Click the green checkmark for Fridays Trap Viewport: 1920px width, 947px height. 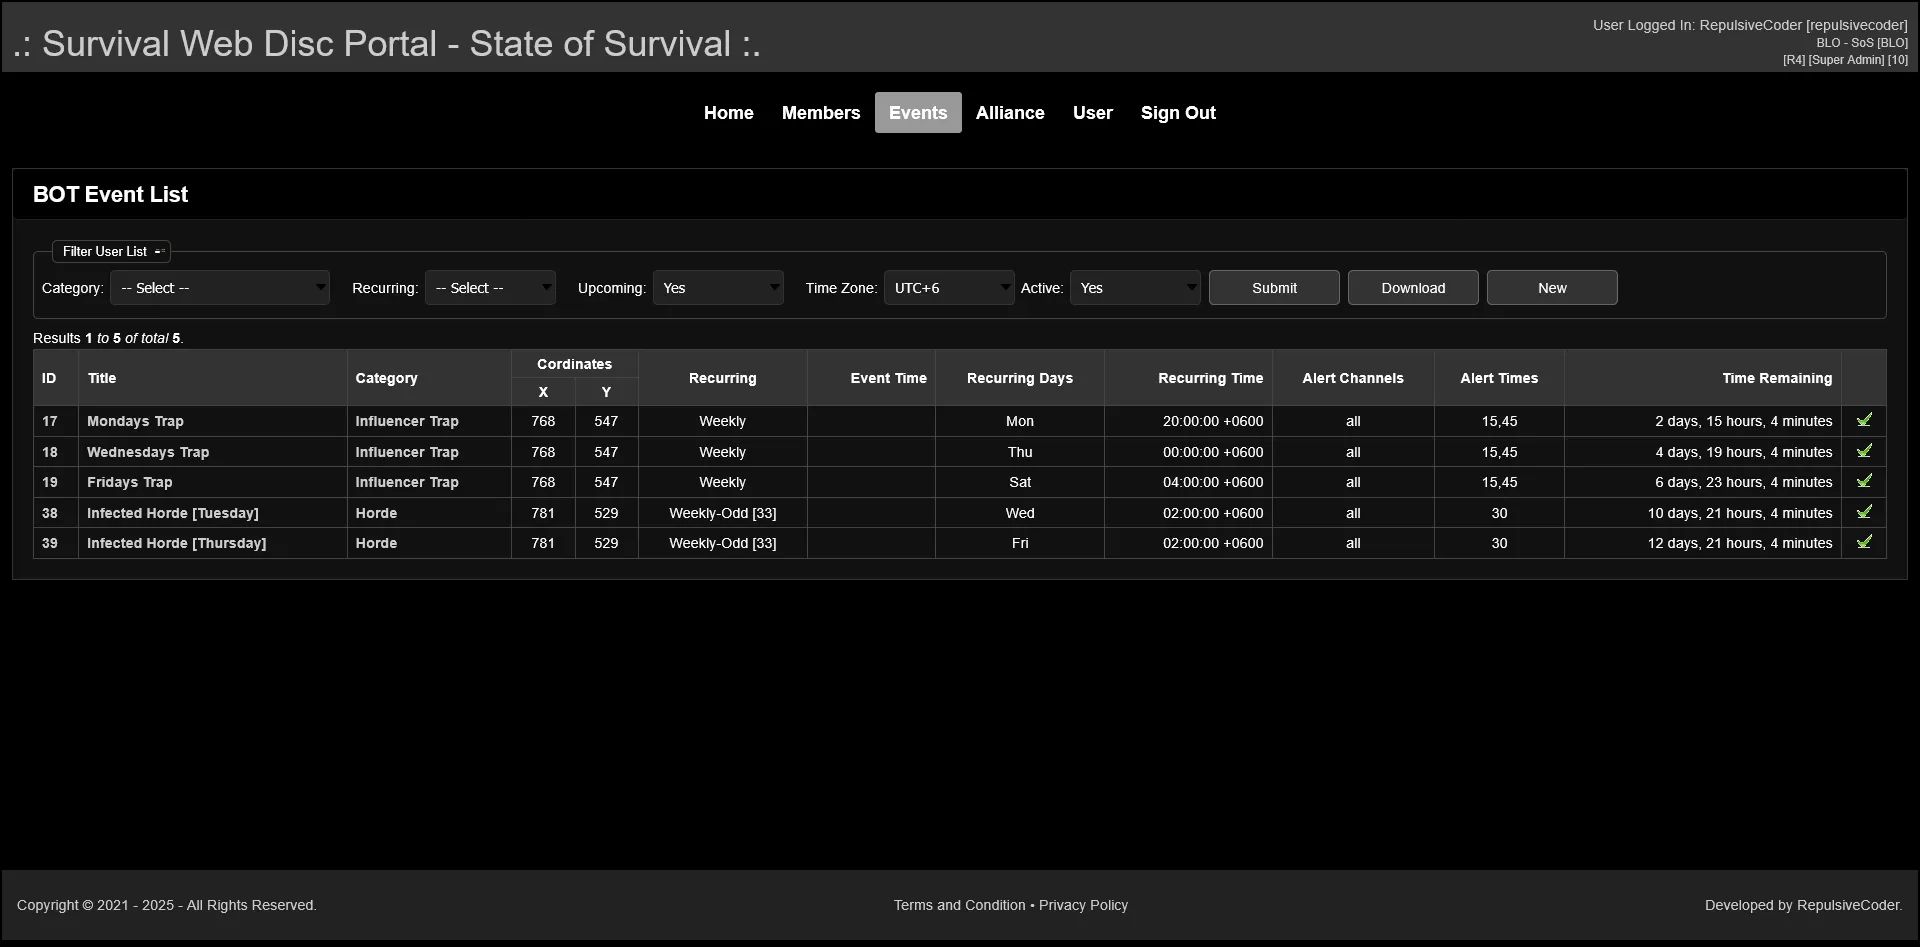tap(1864, 482)
